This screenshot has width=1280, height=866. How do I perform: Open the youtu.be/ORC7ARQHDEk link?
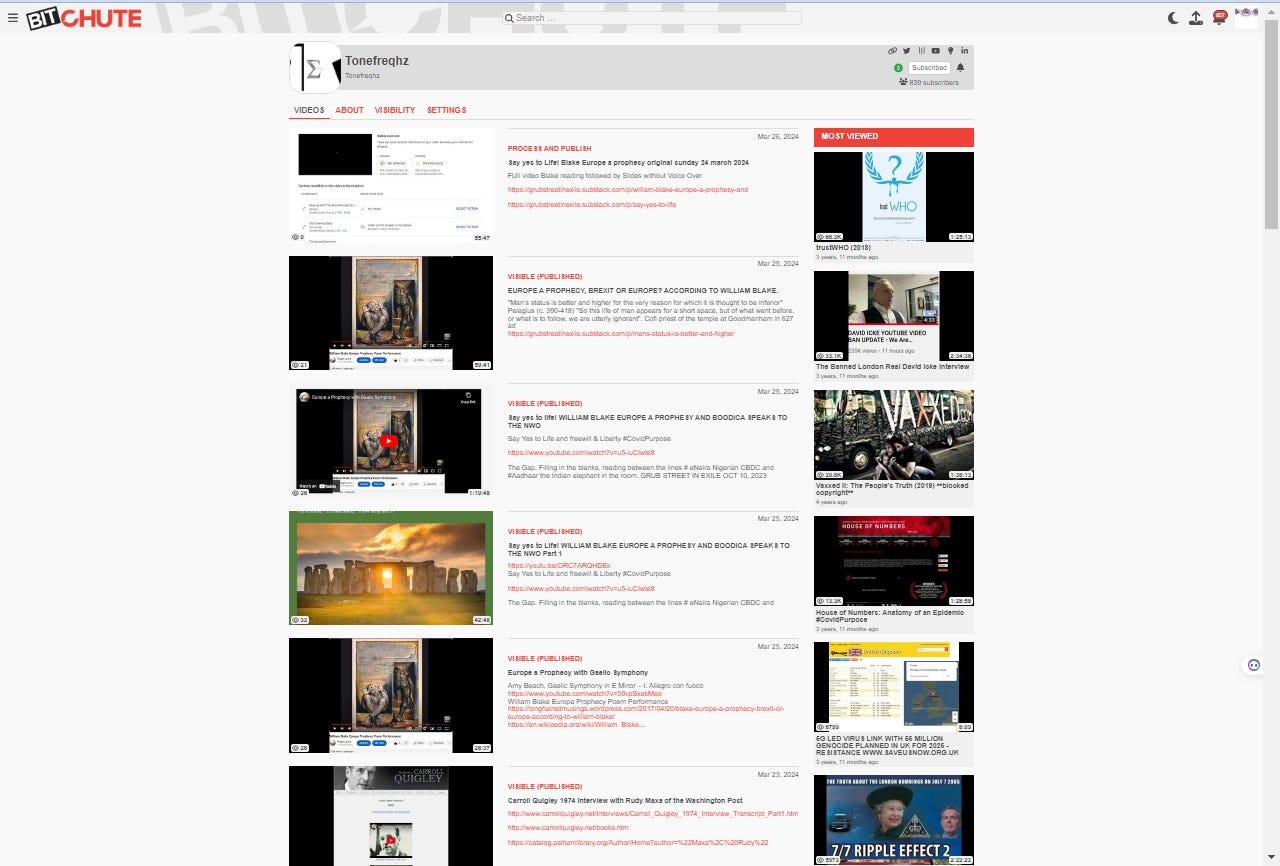(558, 565)
